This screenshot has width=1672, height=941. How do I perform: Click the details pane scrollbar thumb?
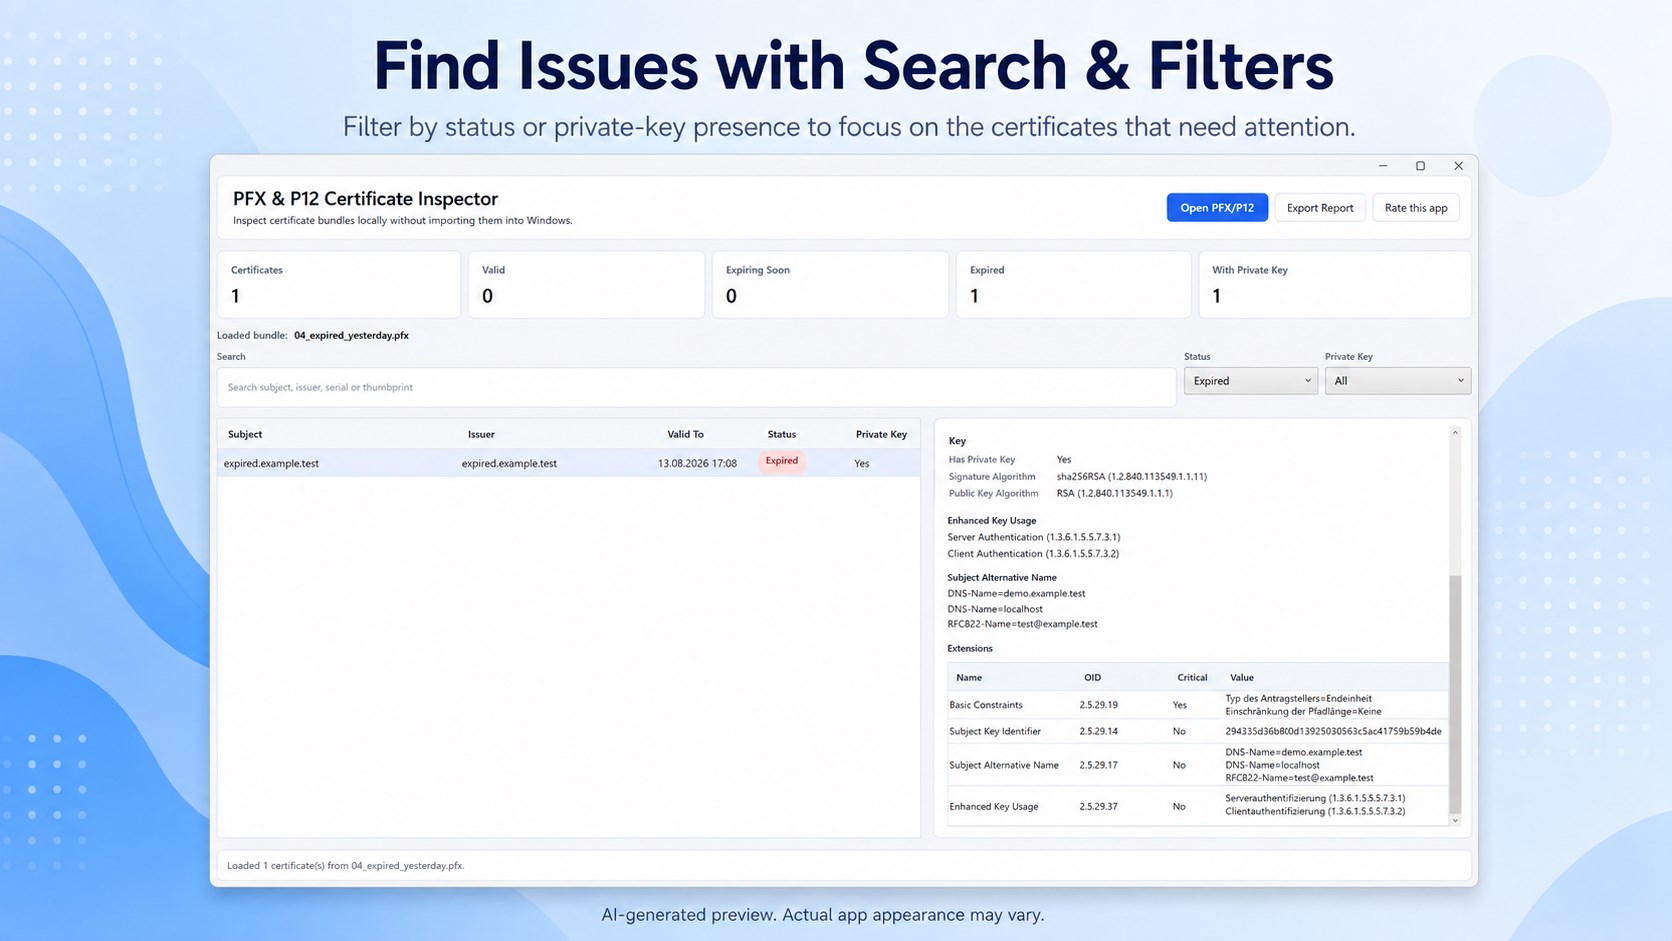pyautogui.click(x=1455, y=694)
